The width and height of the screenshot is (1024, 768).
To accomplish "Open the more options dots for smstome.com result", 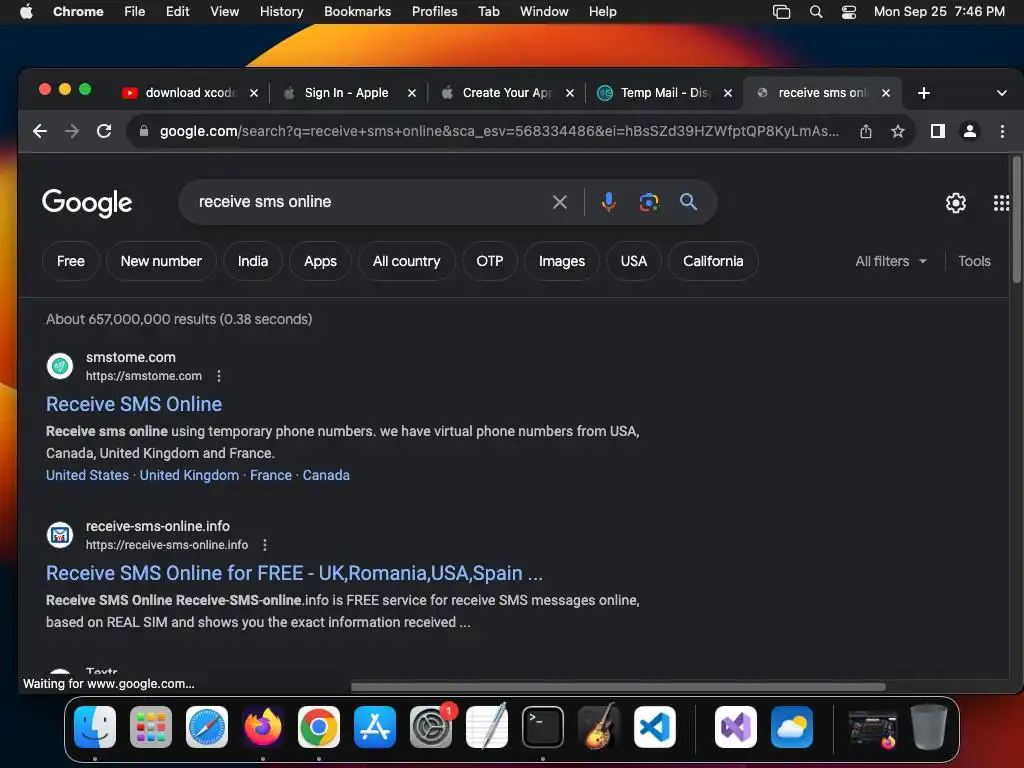I will click(219, 376).
